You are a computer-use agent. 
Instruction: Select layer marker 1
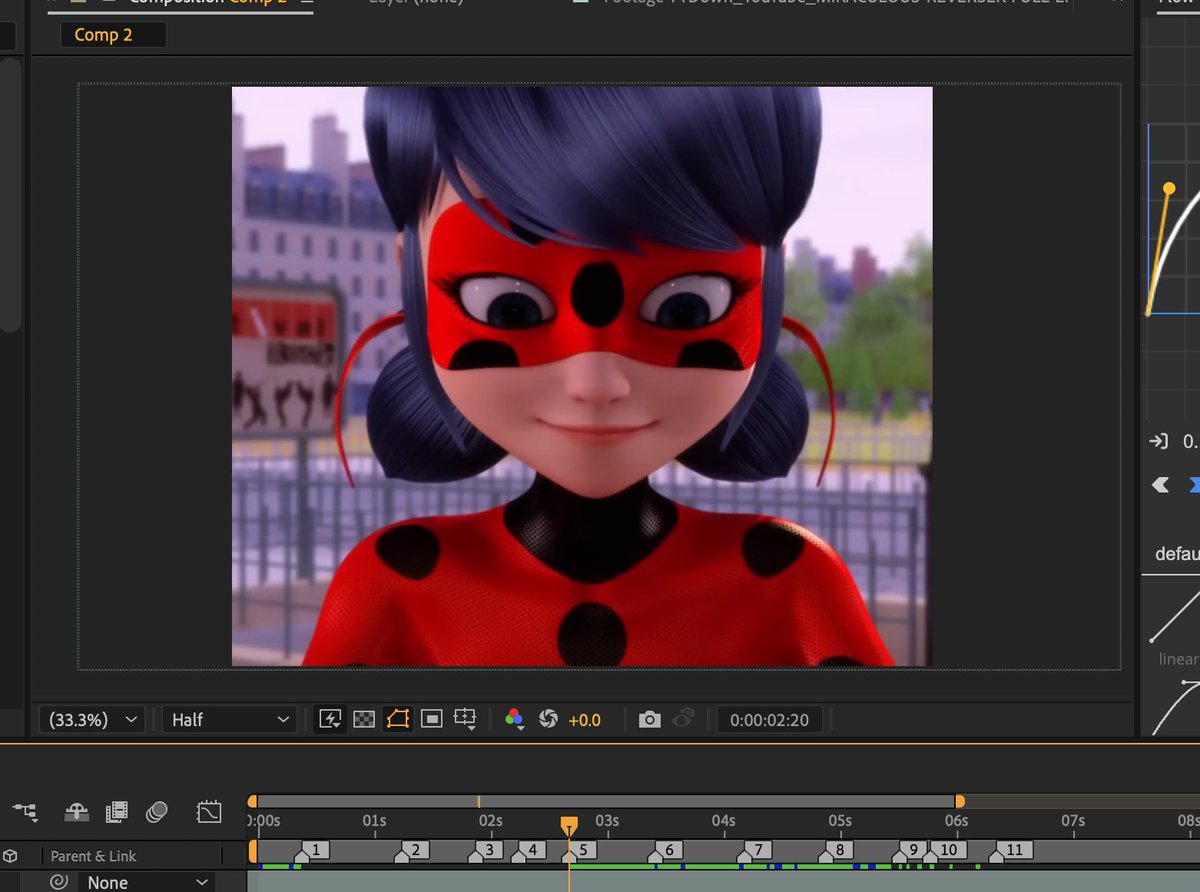pos(314,850)
